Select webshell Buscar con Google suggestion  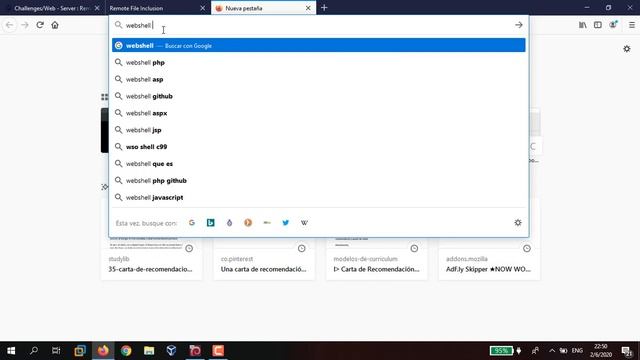319,45
